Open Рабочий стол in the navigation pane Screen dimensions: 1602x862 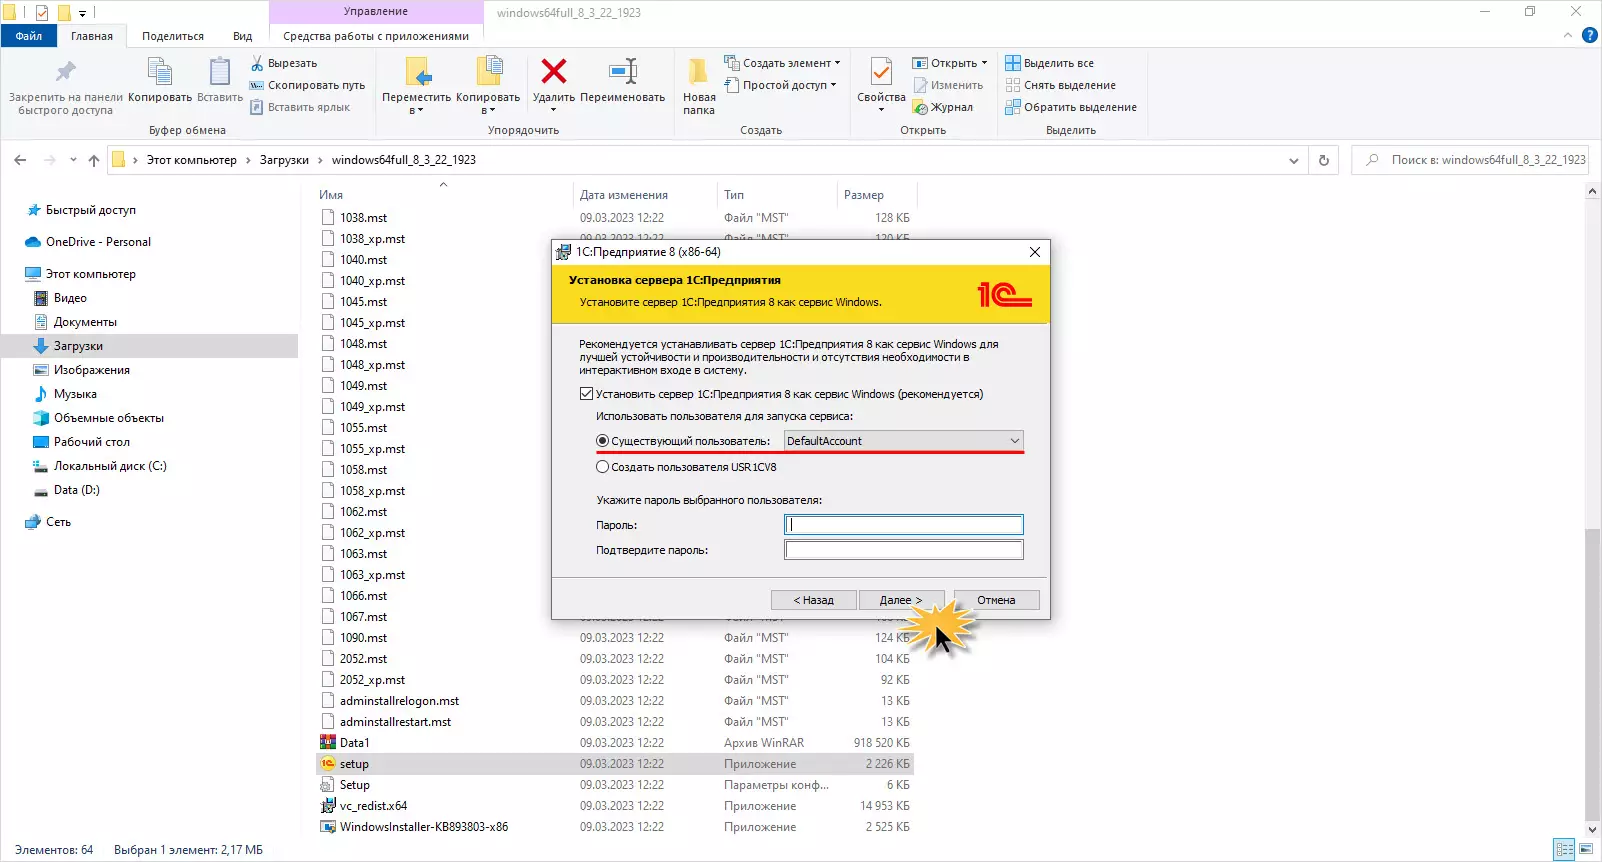81,442
